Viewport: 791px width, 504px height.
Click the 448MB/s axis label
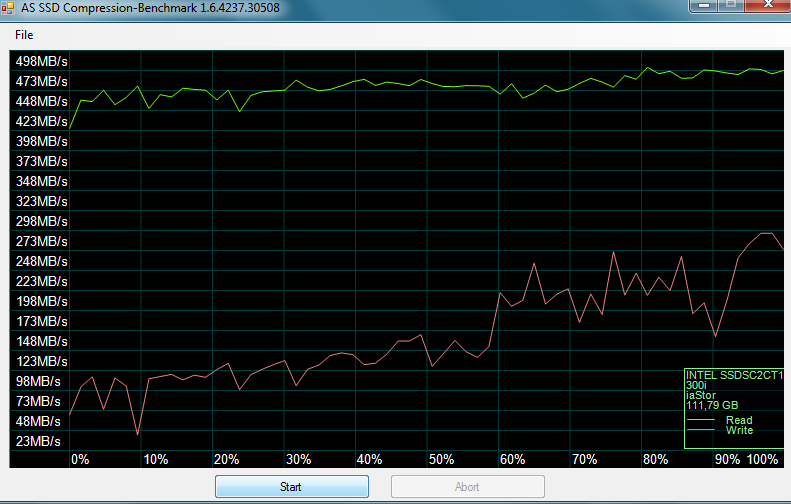[x=41, y=101]
